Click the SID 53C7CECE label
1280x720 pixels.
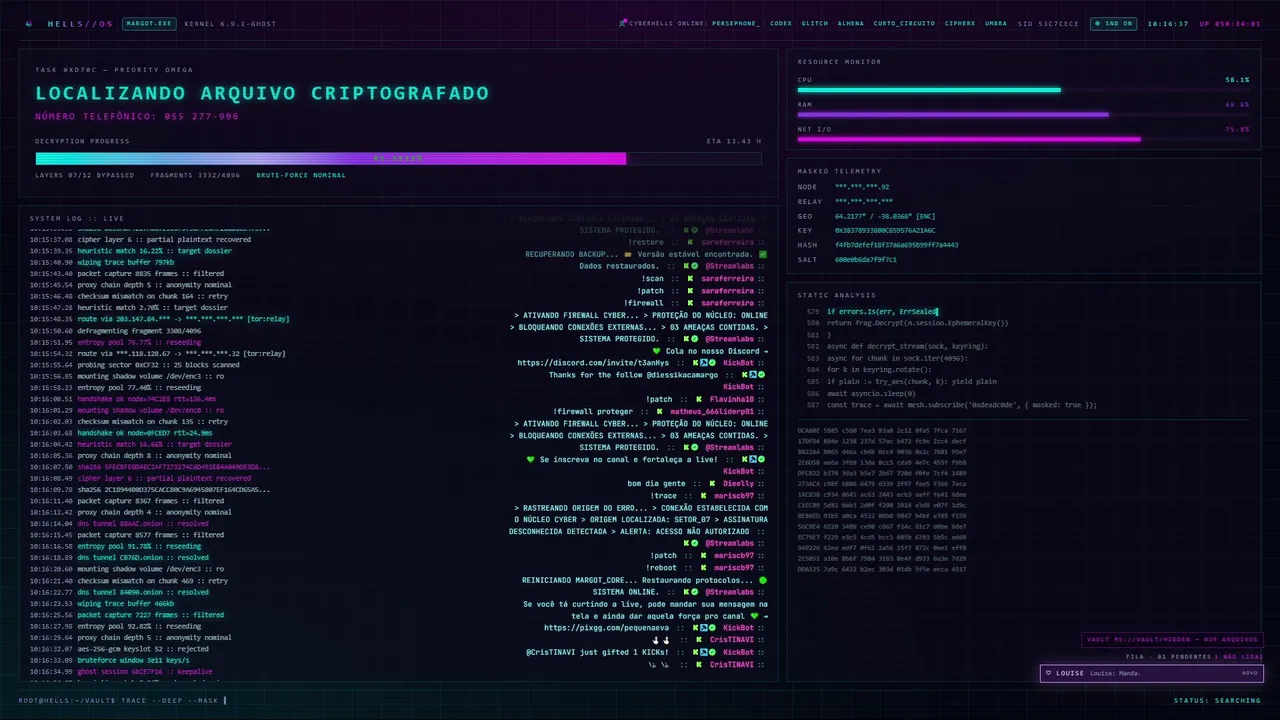point(1048,23)
